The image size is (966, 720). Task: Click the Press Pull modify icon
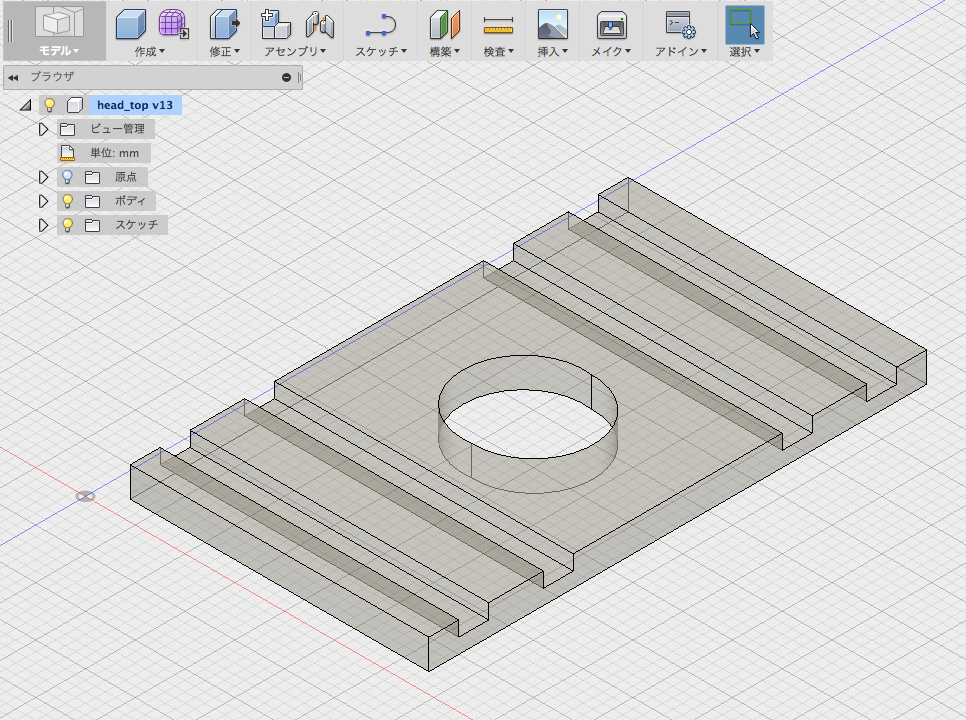pos(224,25)
